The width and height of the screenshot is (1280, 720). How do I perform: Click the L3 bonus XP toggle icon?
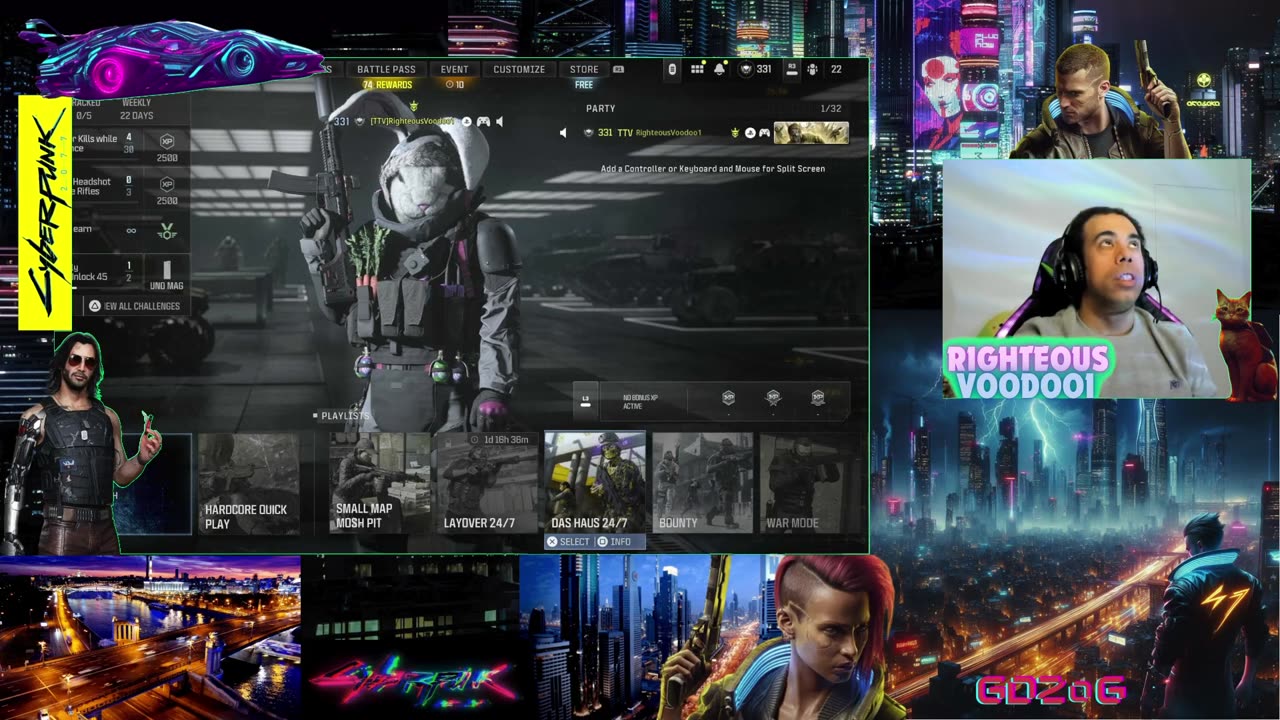coord(586,401)
